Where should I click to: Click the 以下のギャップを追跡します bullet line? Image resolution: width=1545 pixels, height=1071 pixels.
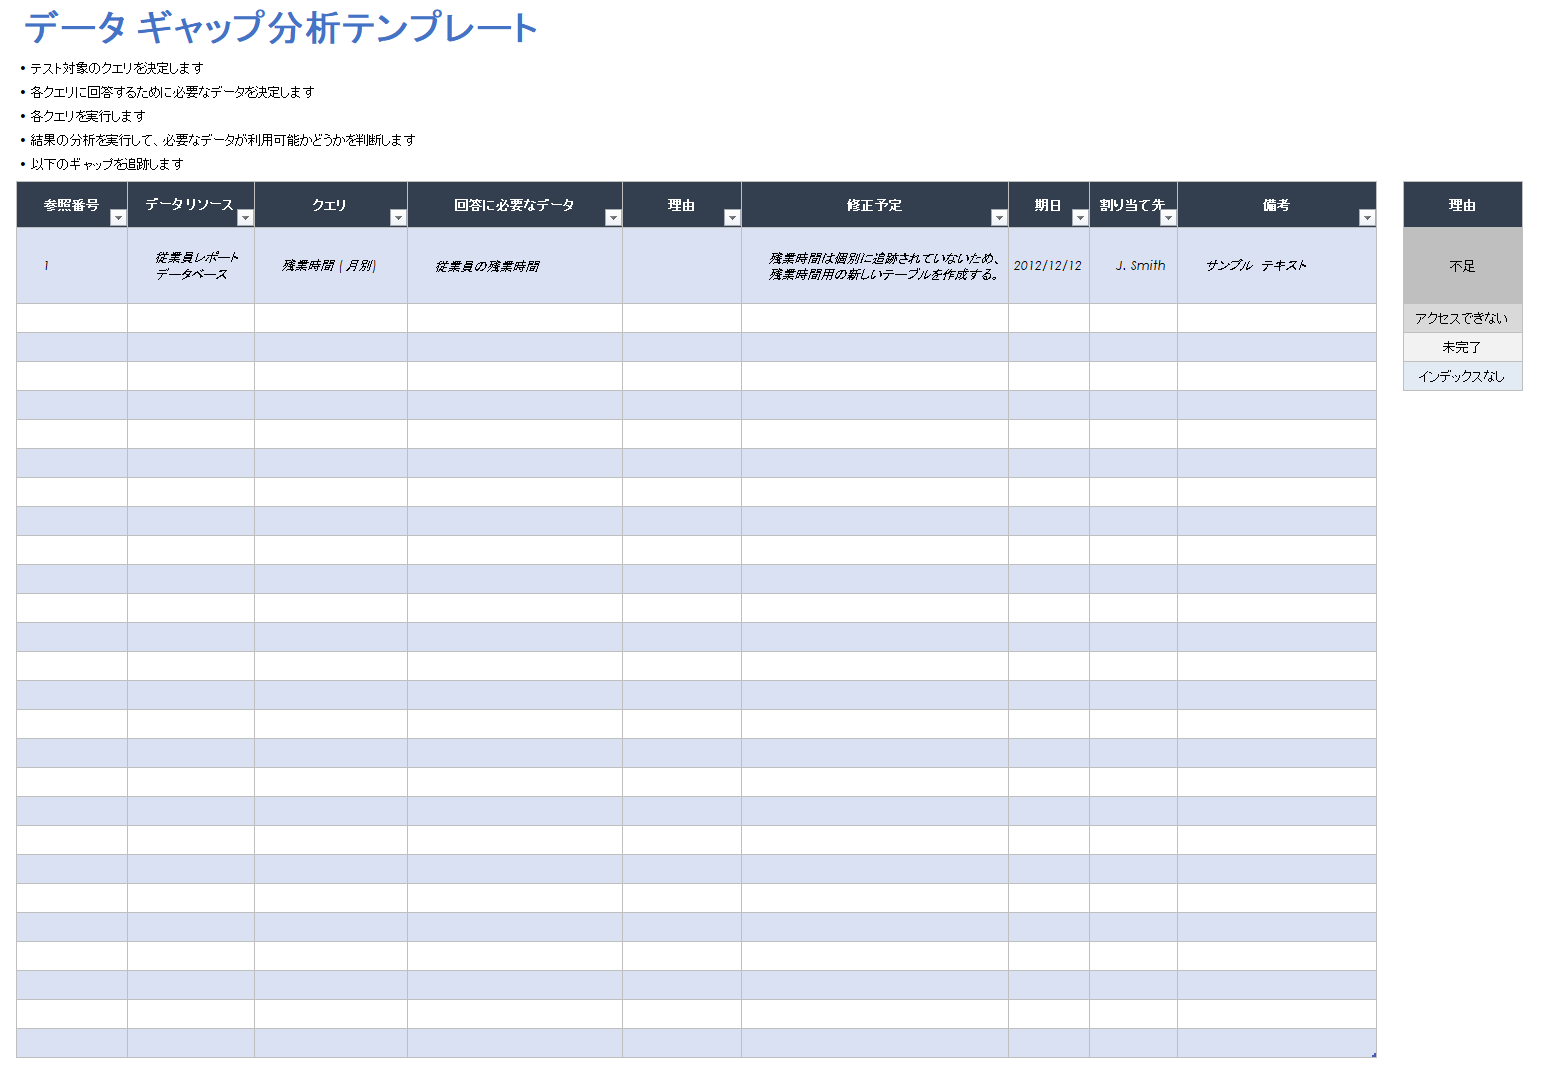click(x=102, y=164)
